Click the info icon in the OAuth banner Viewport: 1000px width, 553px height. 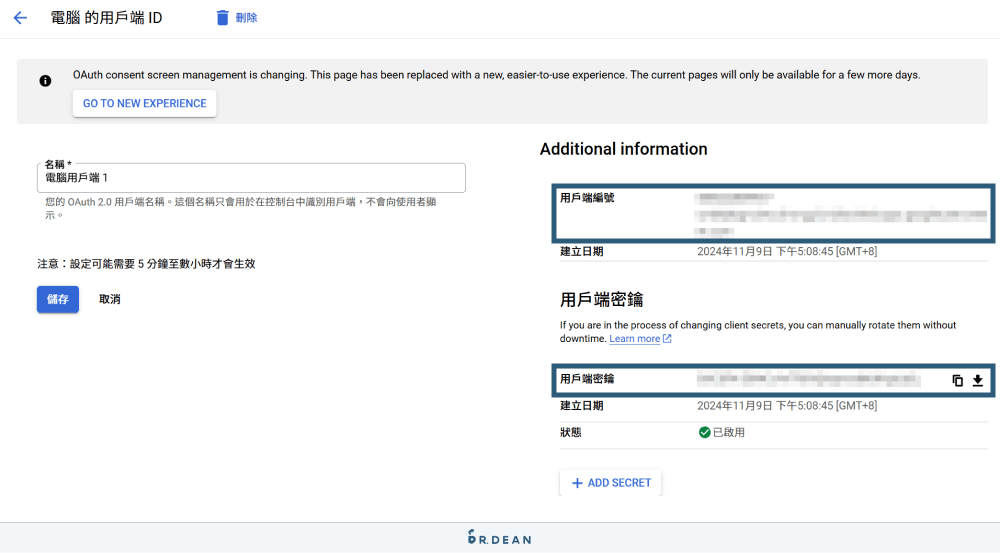pyautogui.click(x=45, y=81)
